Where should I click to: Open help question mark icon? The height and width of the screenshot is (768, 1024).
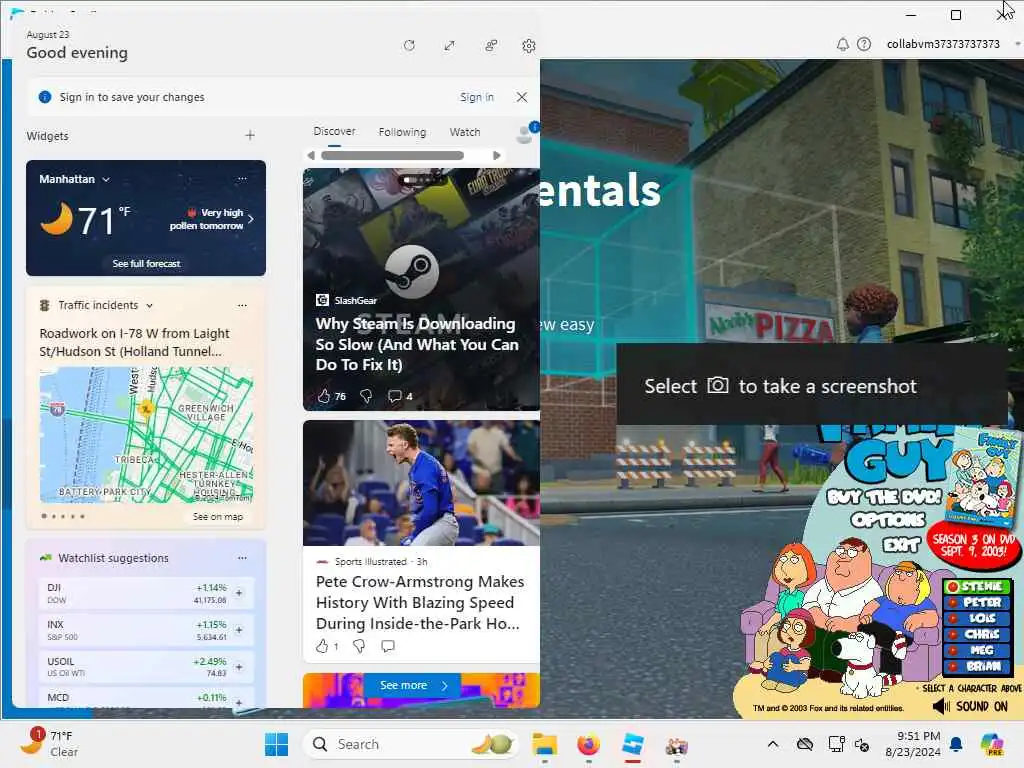864,44
